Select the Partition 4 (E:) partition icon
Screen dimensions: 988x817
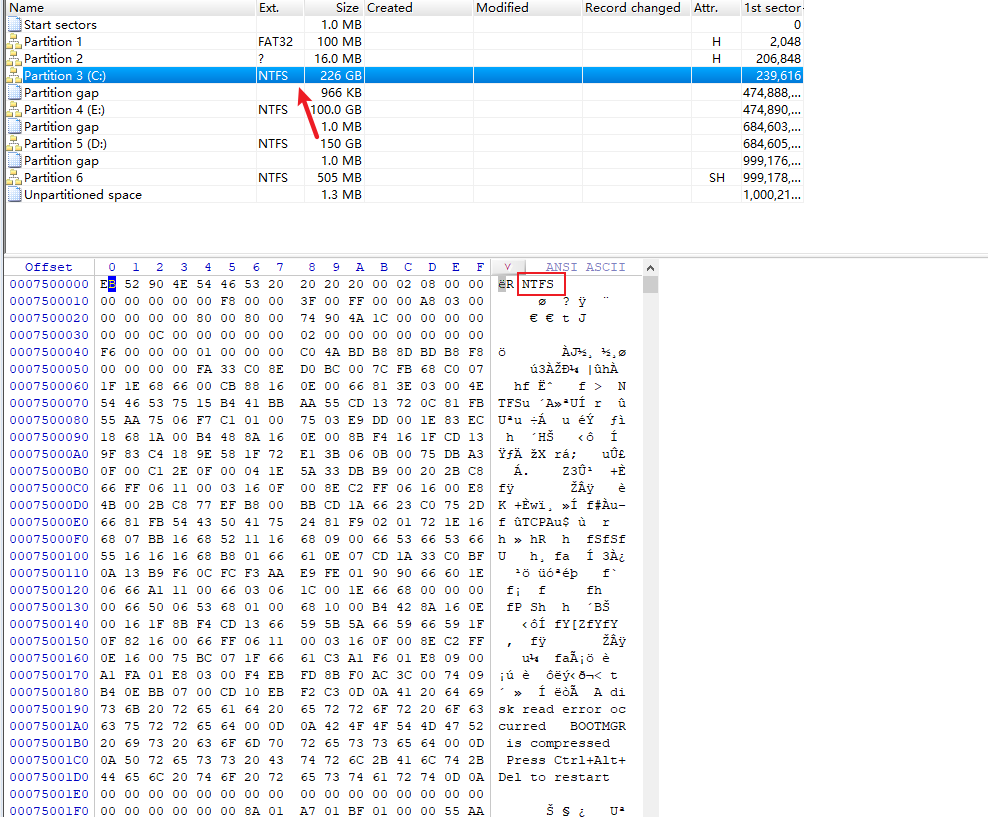click(14, 109)
